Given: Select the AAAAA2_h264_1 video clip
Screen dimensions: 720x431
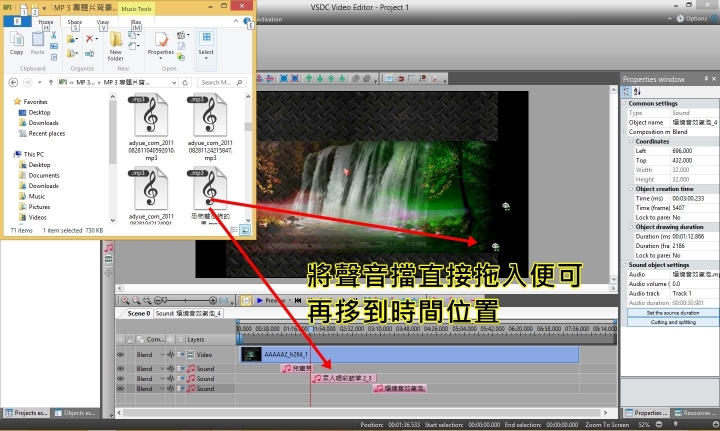Looking at the screenshot, I should [x=409, y=355].
